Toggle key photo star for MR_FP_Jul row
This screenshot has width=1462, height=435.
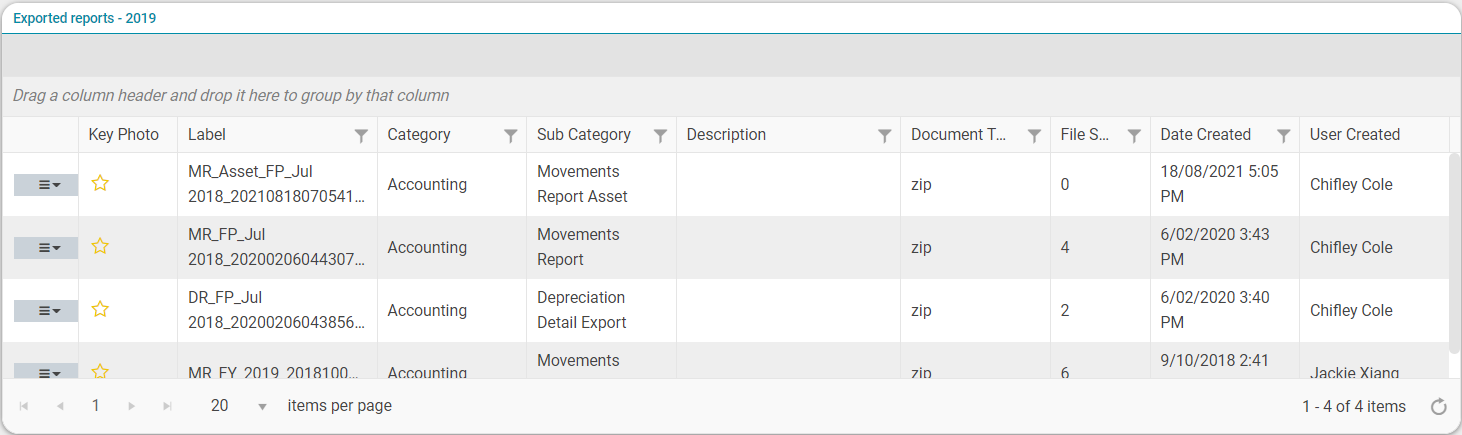click(x=100, y=247)
